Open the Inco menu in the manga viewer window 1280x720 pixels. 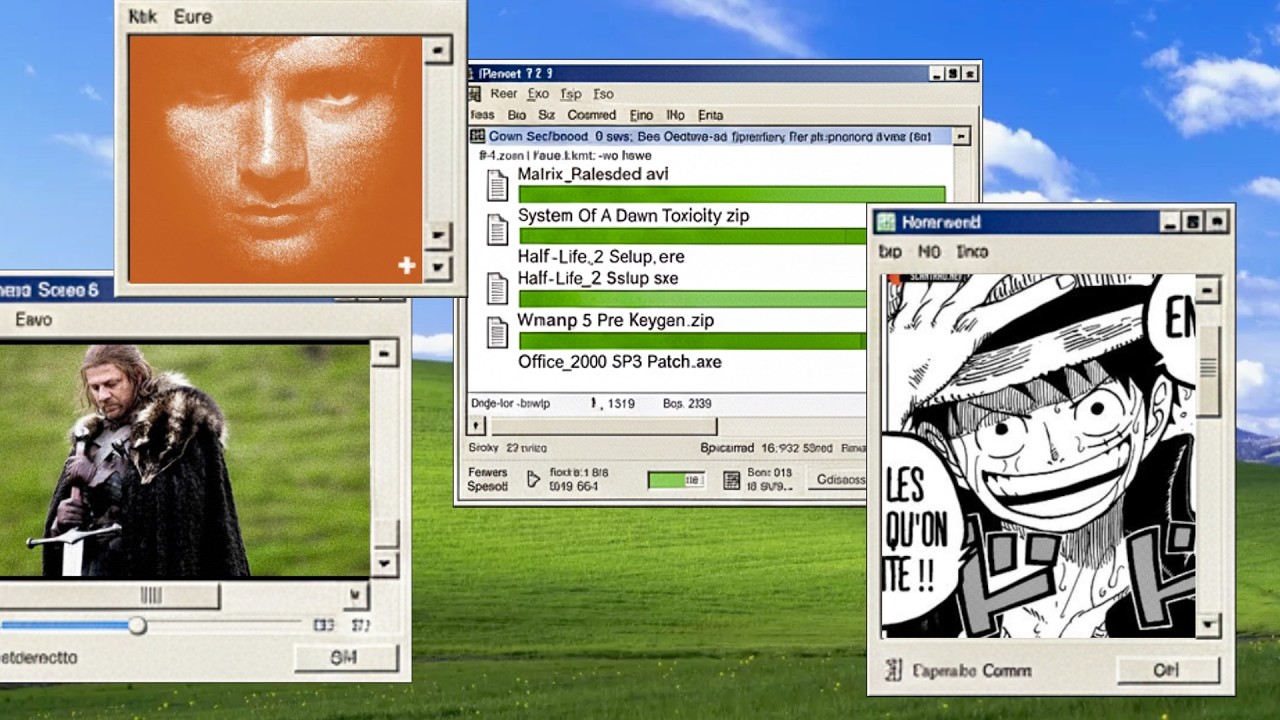pyautogui.click(x=972, y=252)
